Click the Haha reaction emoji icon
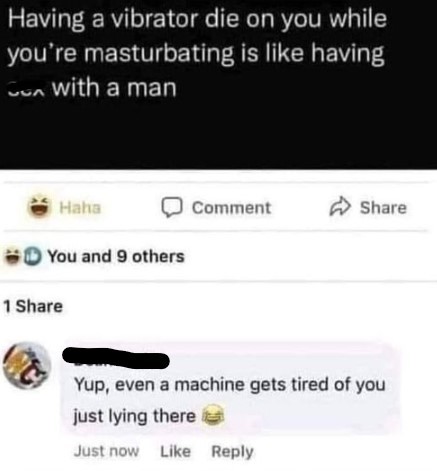The height and width of the screenshot is (471, 437). point(39,207)
